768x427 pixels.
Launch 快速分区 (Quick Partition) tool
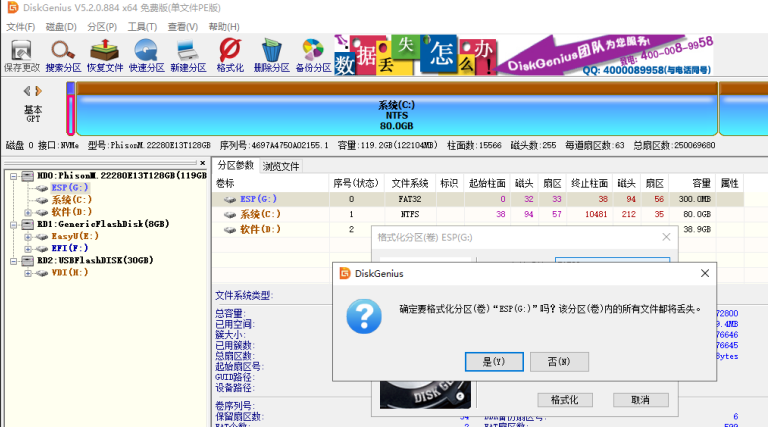tap(146, 54)
